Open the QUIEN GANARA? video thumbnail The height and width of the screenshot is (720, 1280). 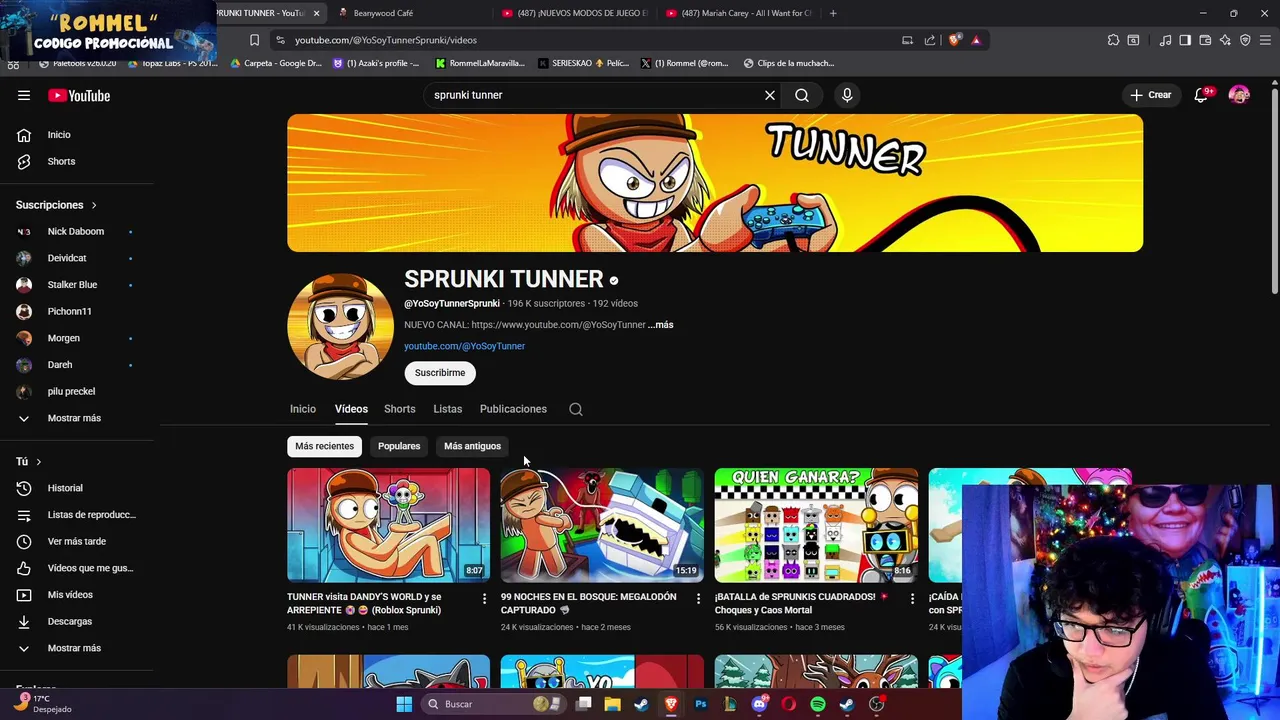point(816,525)
